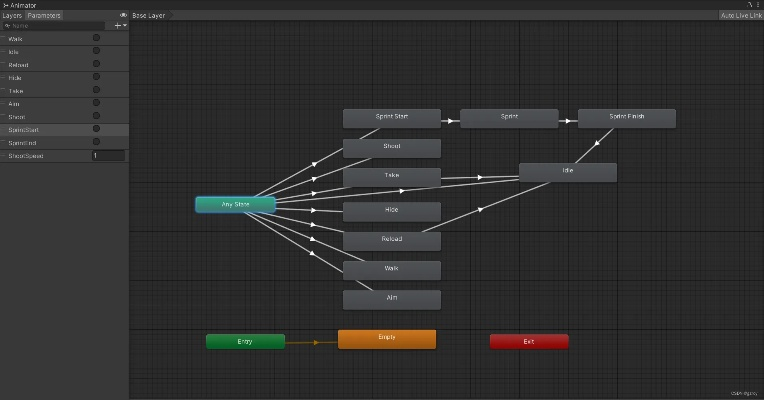Screen dimensions: 764x400
Task: Select the red Exit node
Action: coord(529,341)
